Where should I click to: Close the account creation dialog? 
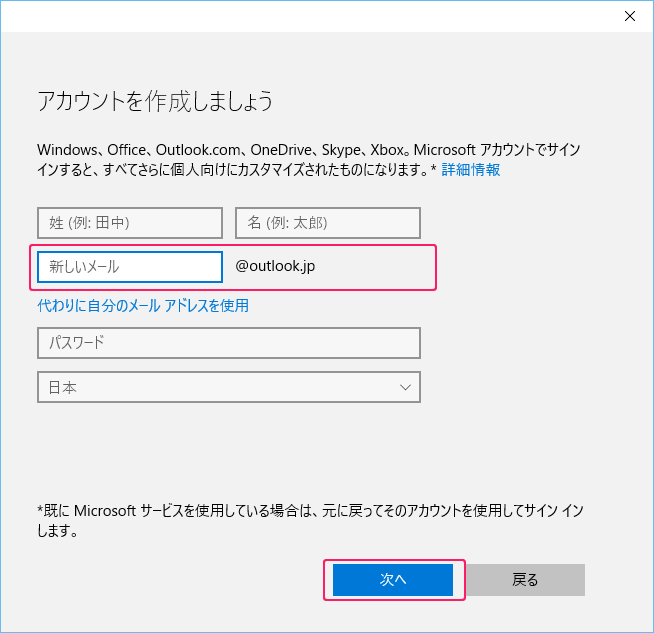pos(630,16)
